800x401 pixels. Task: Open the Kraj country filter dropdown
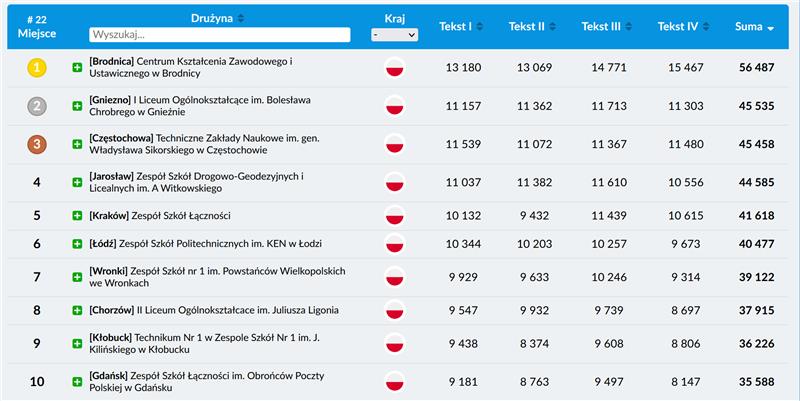[x=394, y=35]
